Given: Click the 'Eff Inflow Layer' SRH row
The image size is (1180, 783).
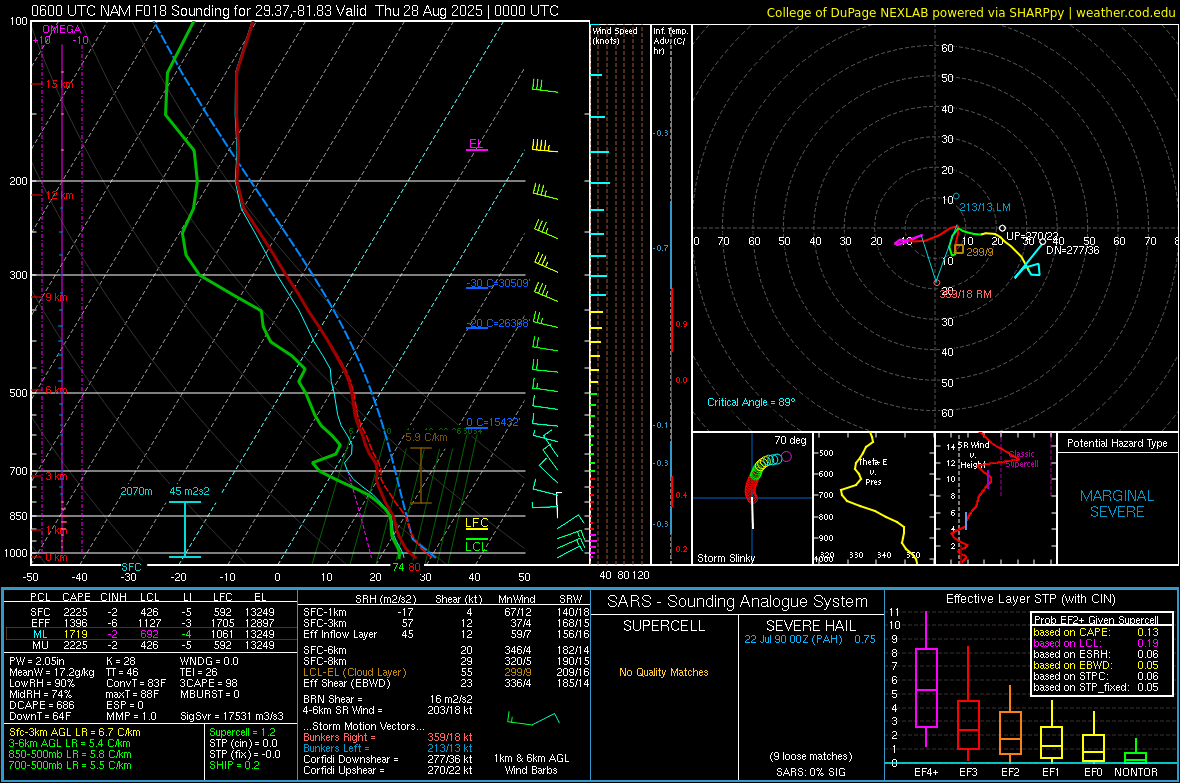Looking at the screenshot, I should (446, 634).
